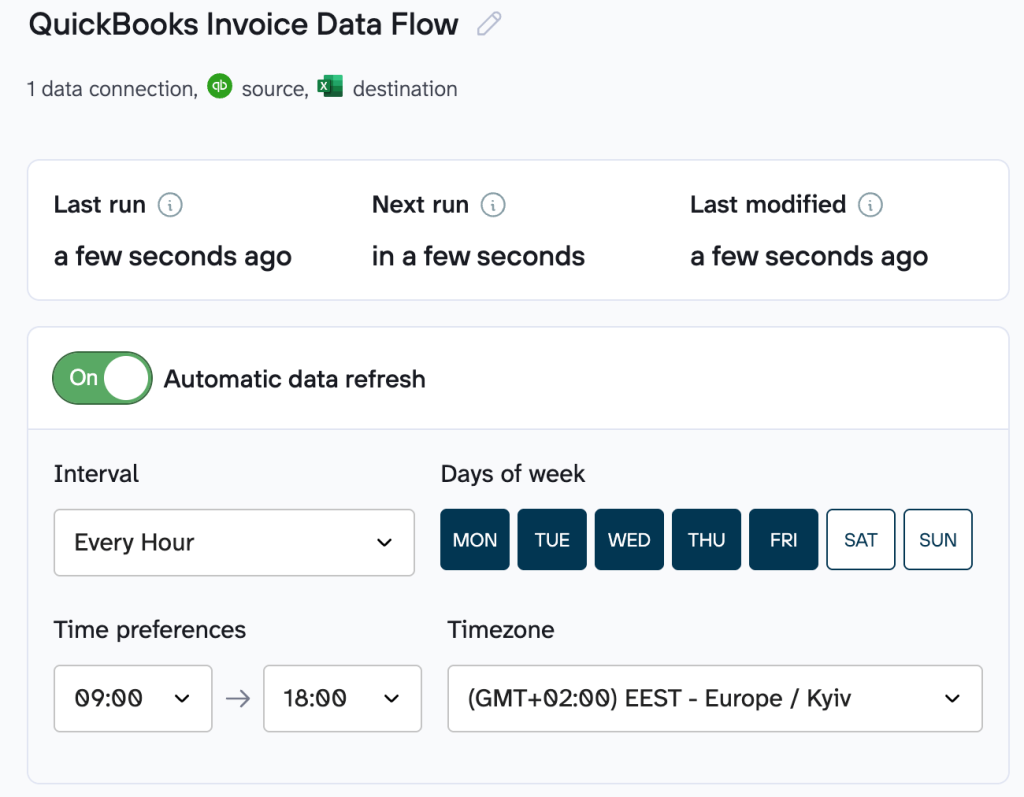Enable SAT in days of week

[x=861, y=540]
